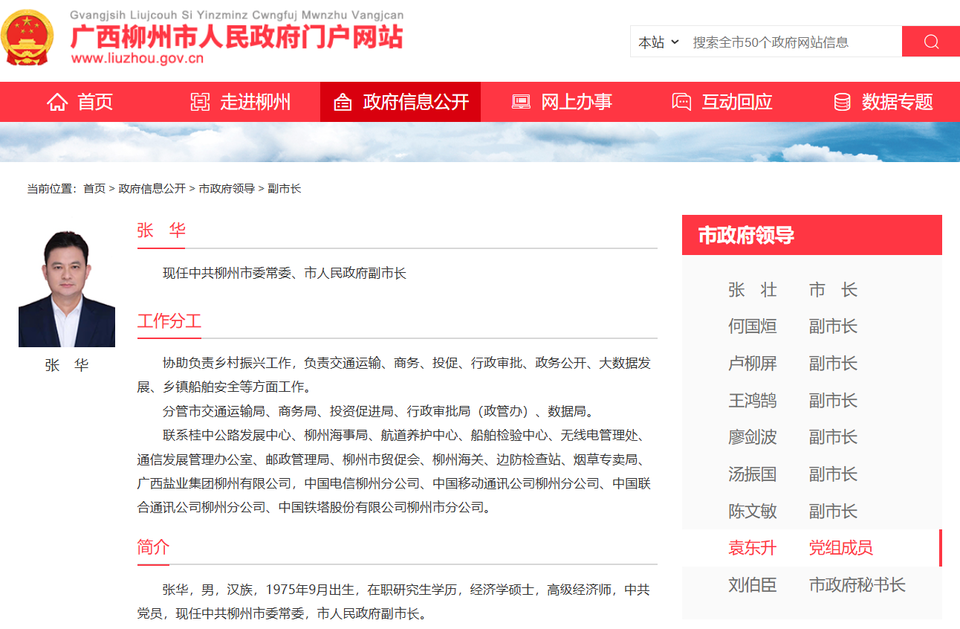Click the 广西柳州市人民政府门户网站 title
960x629 pixels.
236,36
